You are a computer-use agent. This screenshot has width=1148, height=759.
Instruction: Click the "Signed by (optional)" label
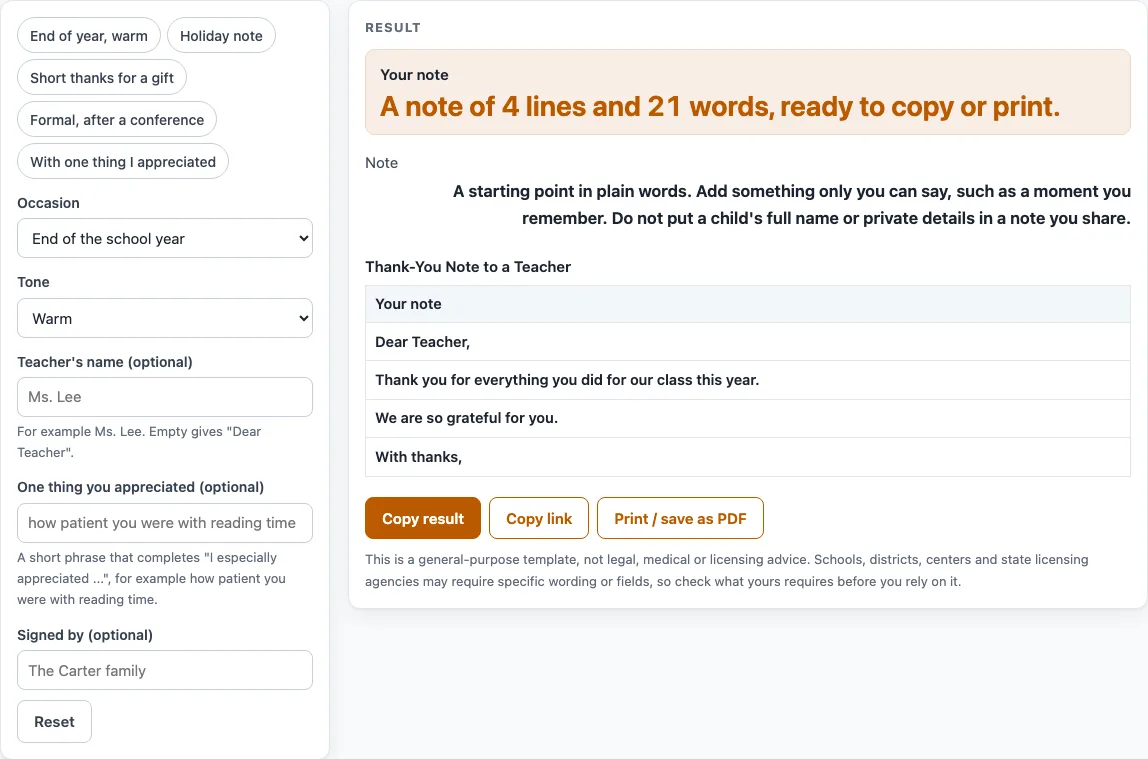point(85,635)
